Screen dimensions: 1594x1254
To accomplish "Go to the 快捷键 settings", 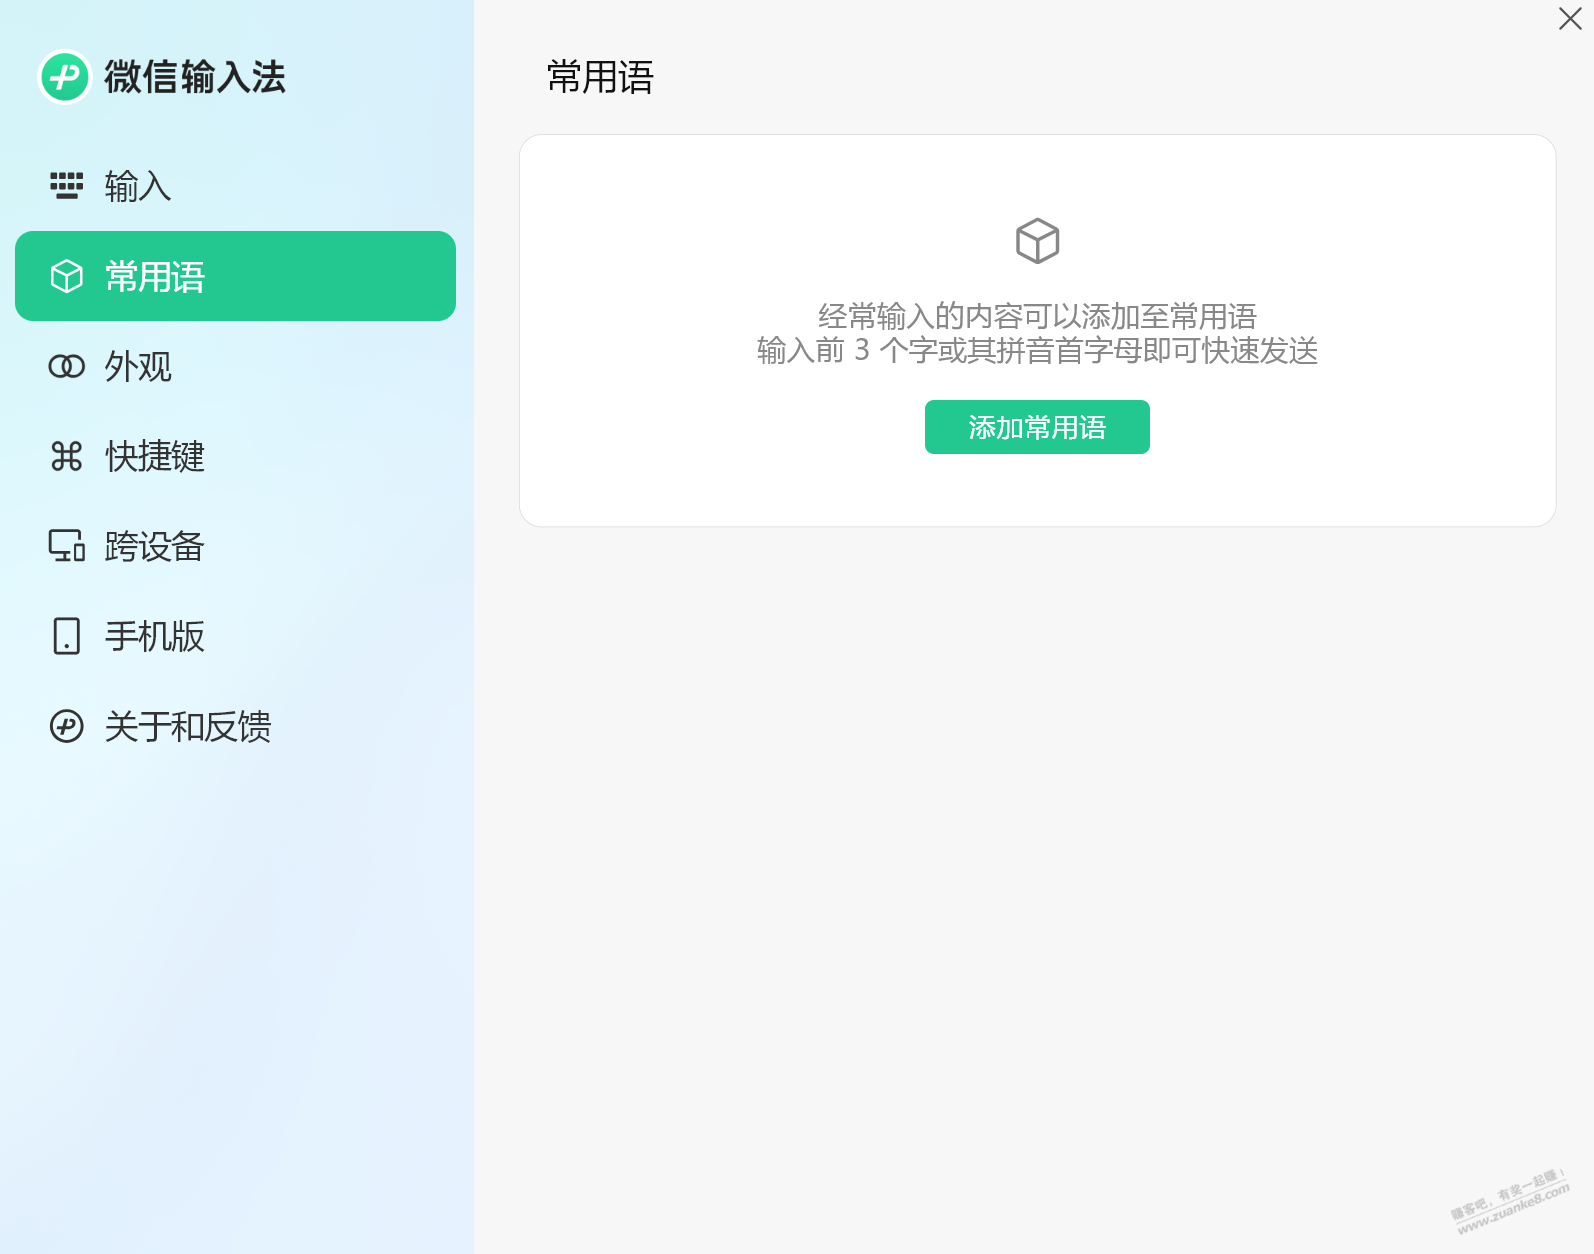I will coord(235,456).
